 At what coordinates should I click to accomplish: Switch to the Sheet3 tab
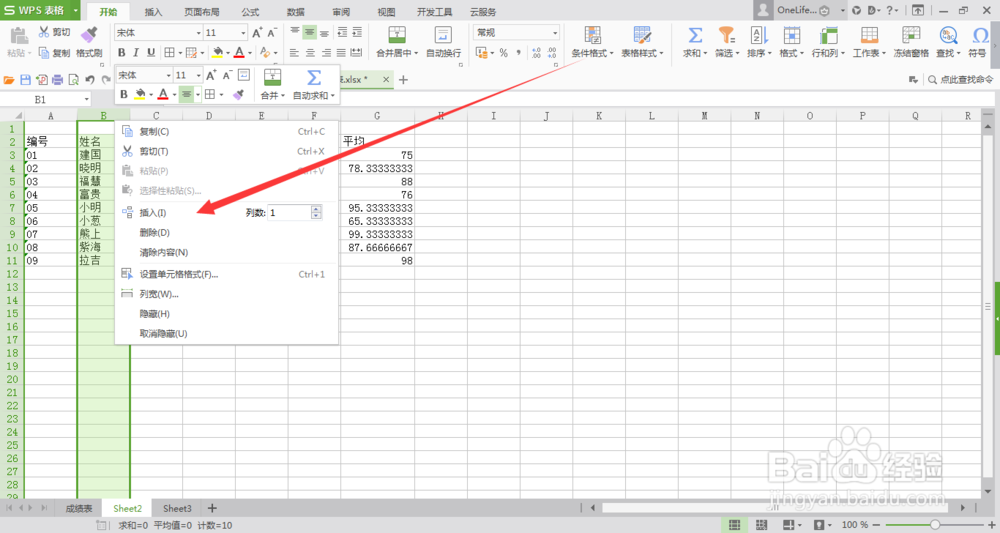click(x=177, y=508)
